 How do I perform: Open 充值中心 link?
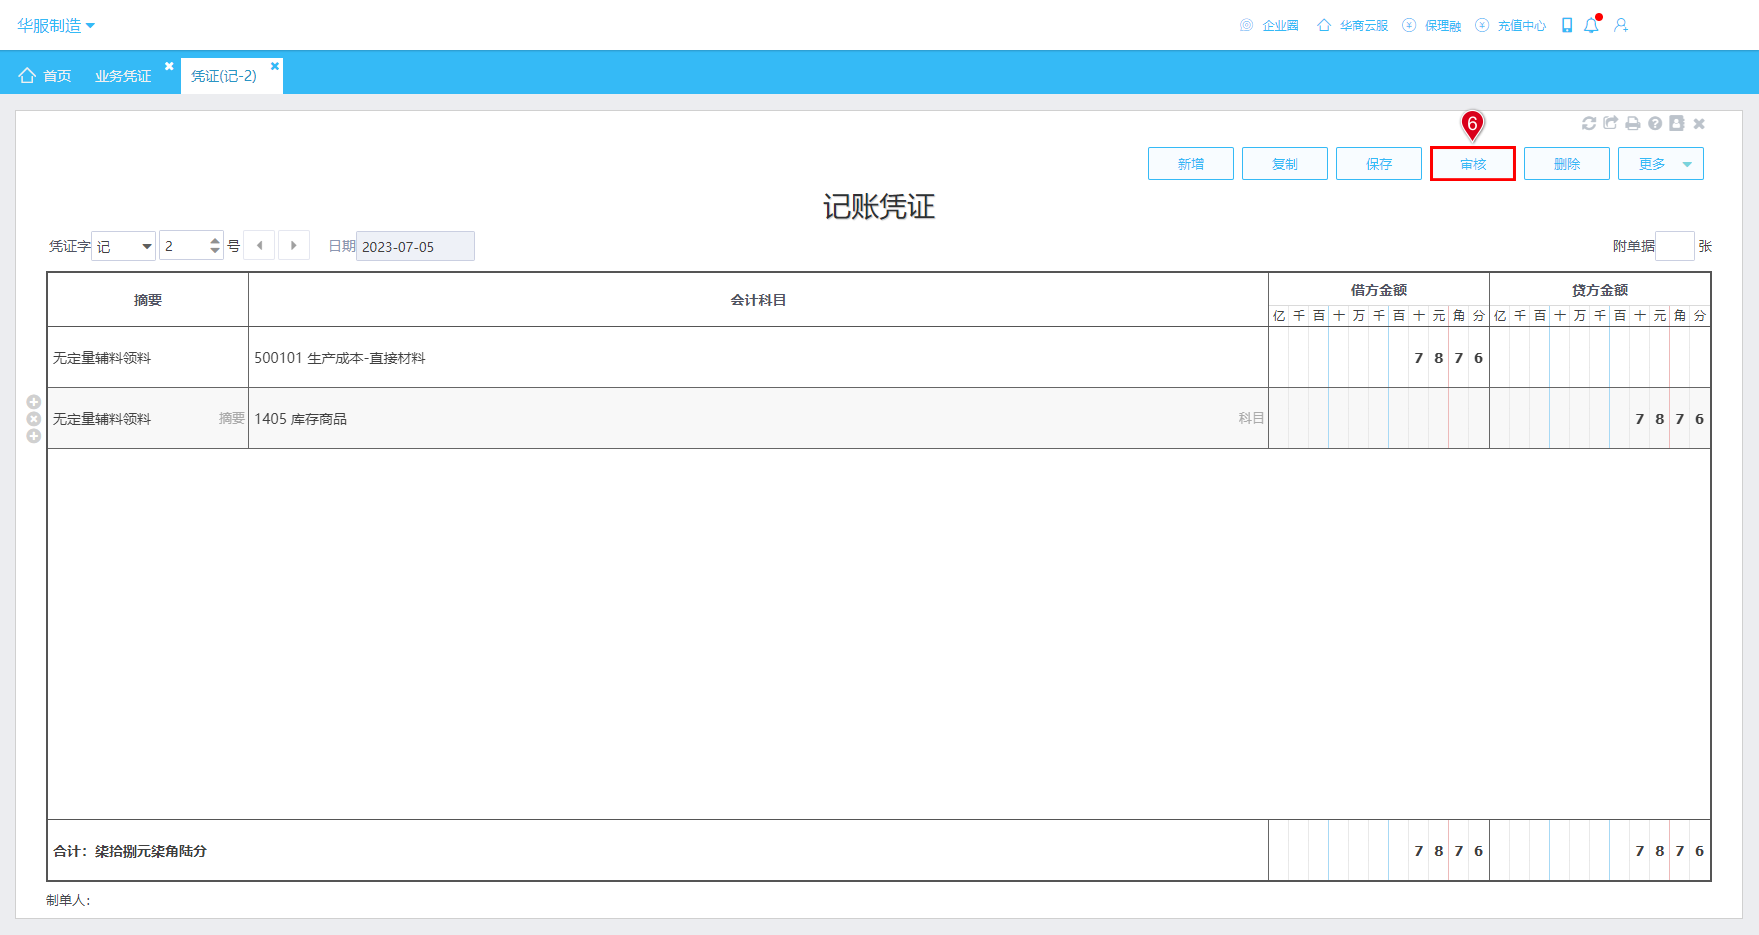(1510, 25)
